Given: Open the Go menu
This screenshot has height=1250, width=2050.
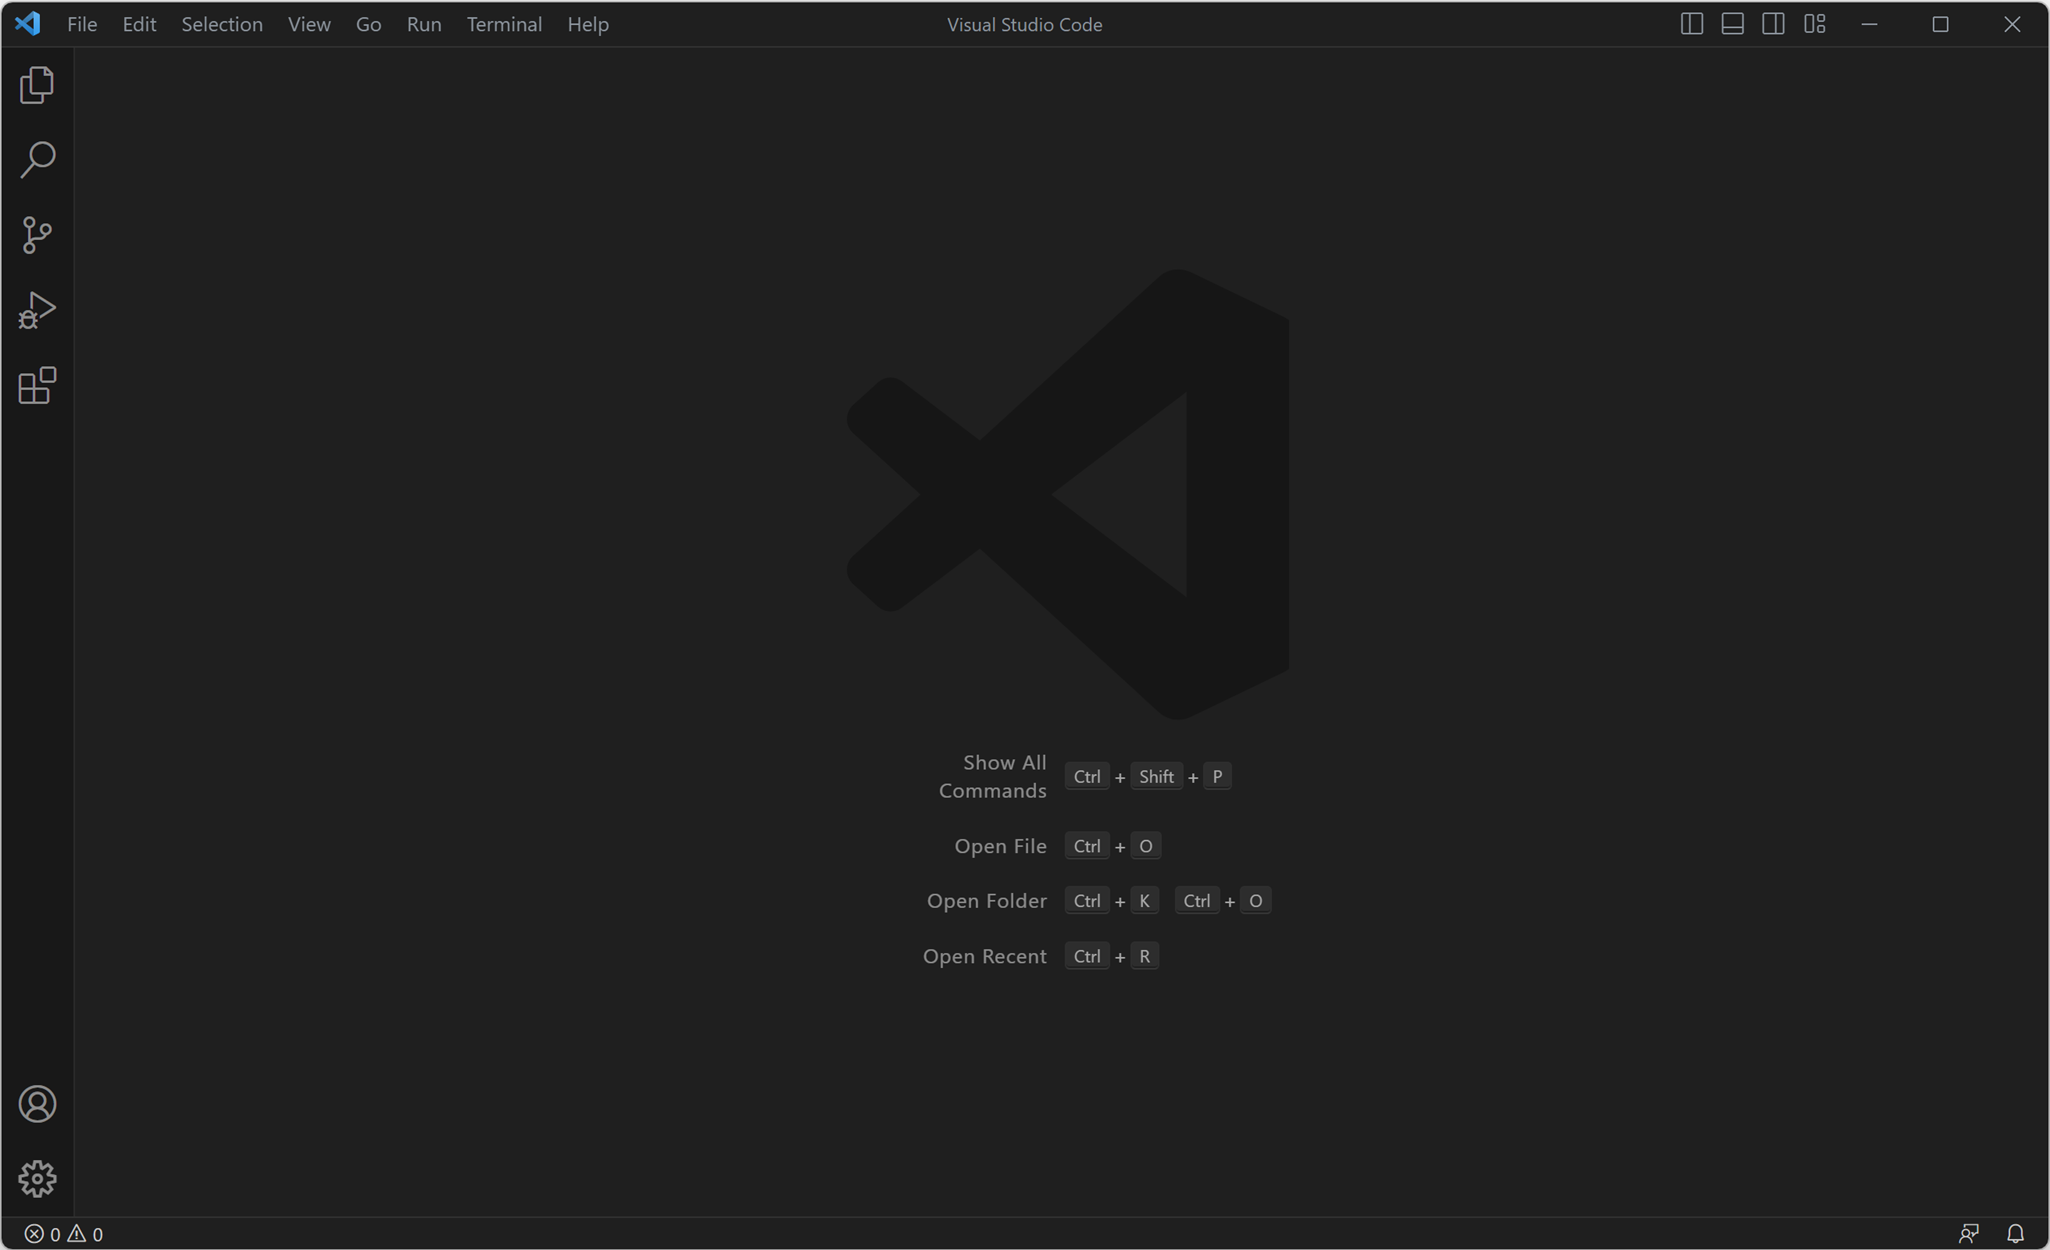Looking at the screenshot, I should point(368,24).
